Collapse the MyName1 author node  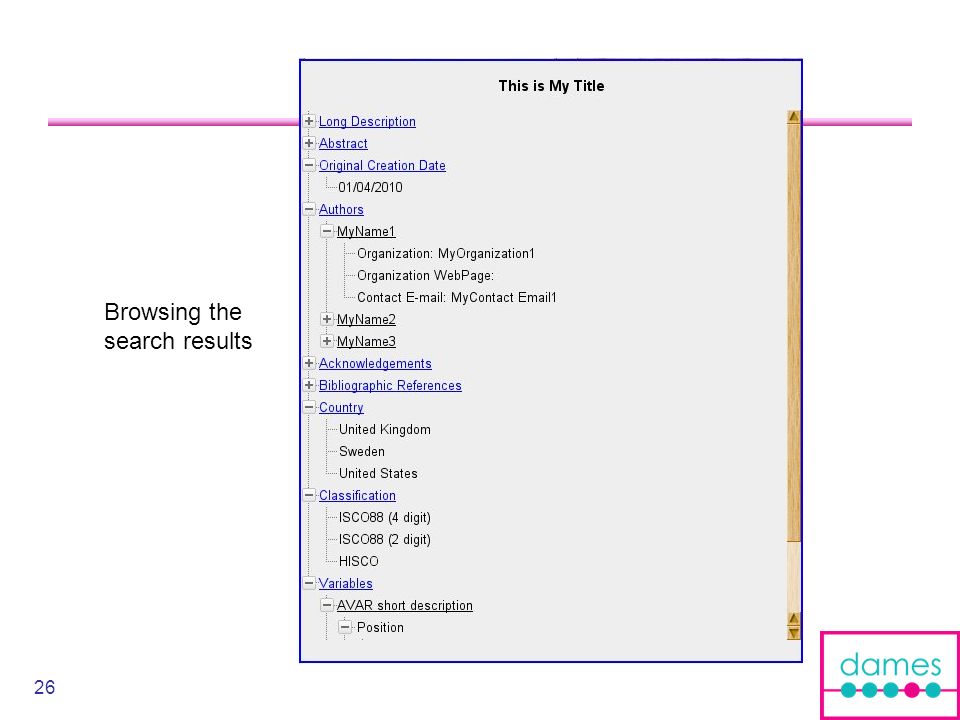click(x=328, y=231)
